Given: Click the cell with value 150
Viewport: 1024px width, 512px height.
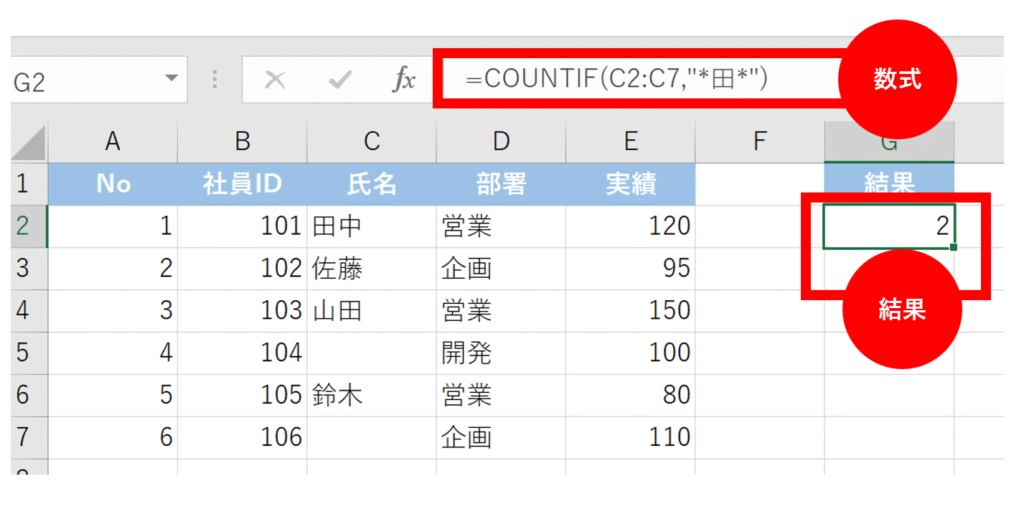Looking at the screenshot, I should [630, 311].
